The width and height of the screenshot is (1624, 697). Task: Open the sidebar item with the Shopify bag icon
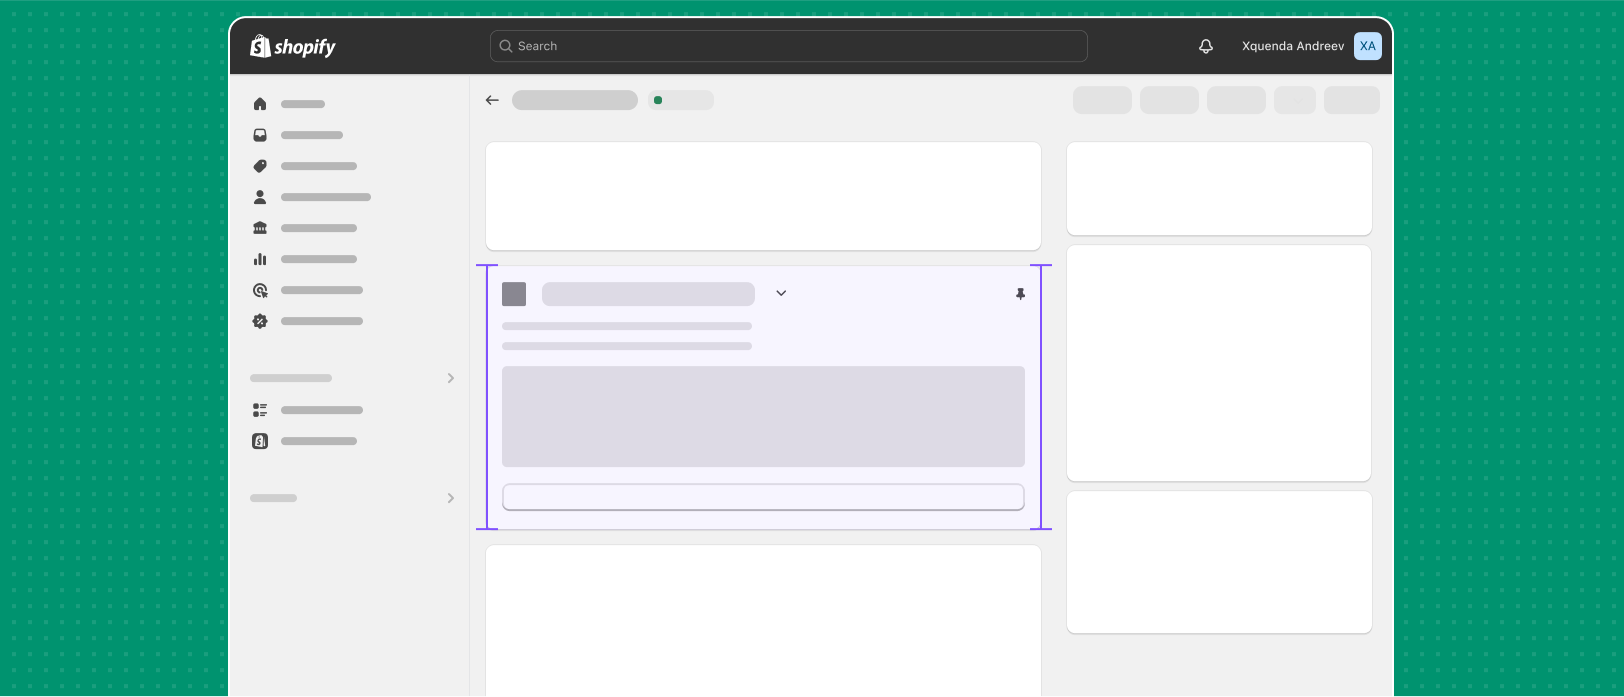tap(260, 441)
